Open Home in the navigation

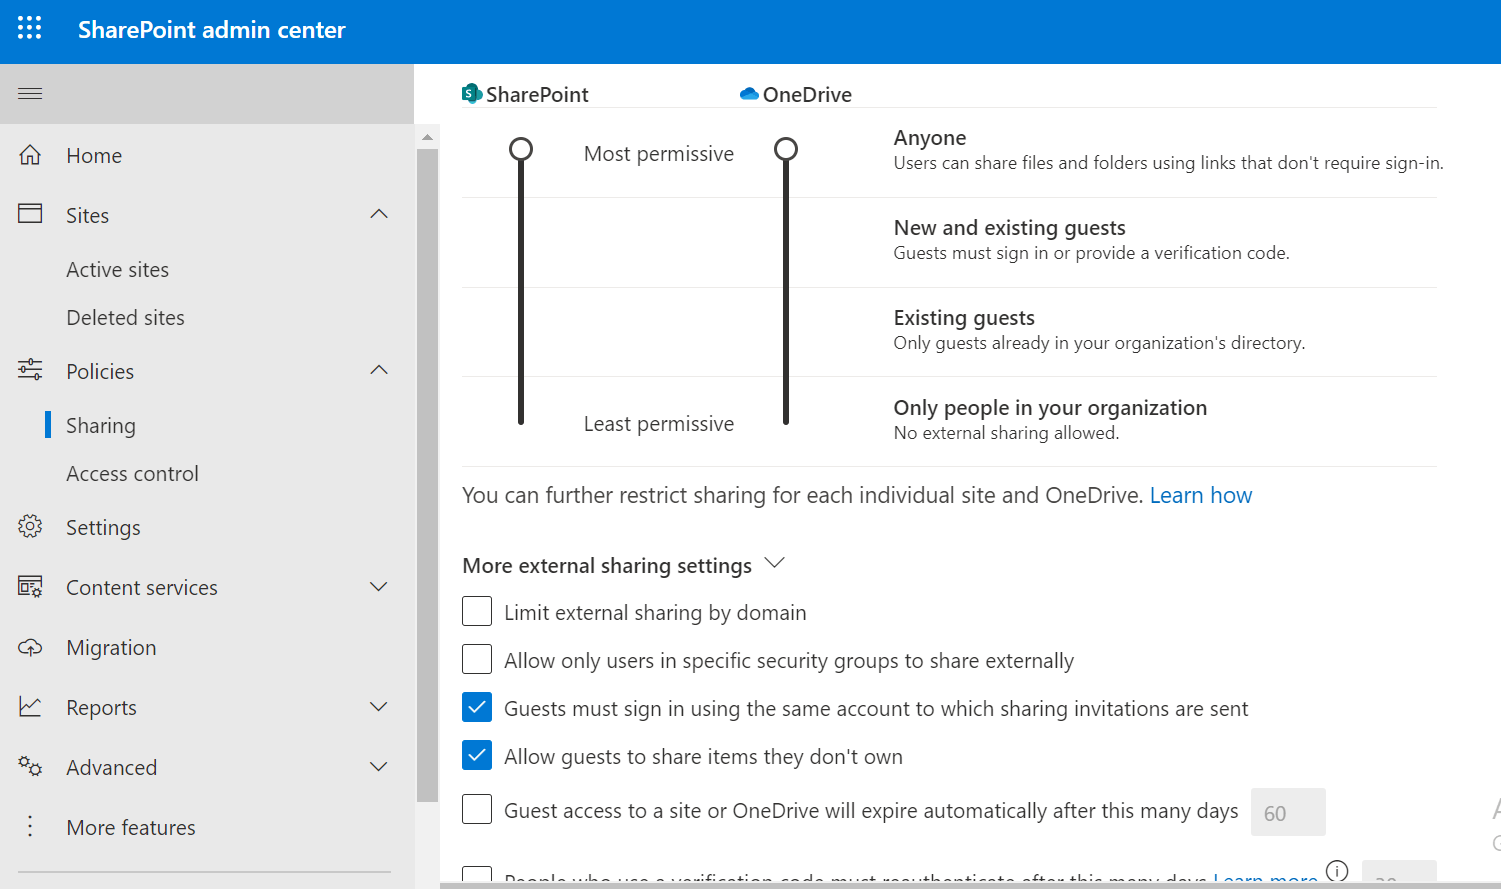(x=94, y=155)
